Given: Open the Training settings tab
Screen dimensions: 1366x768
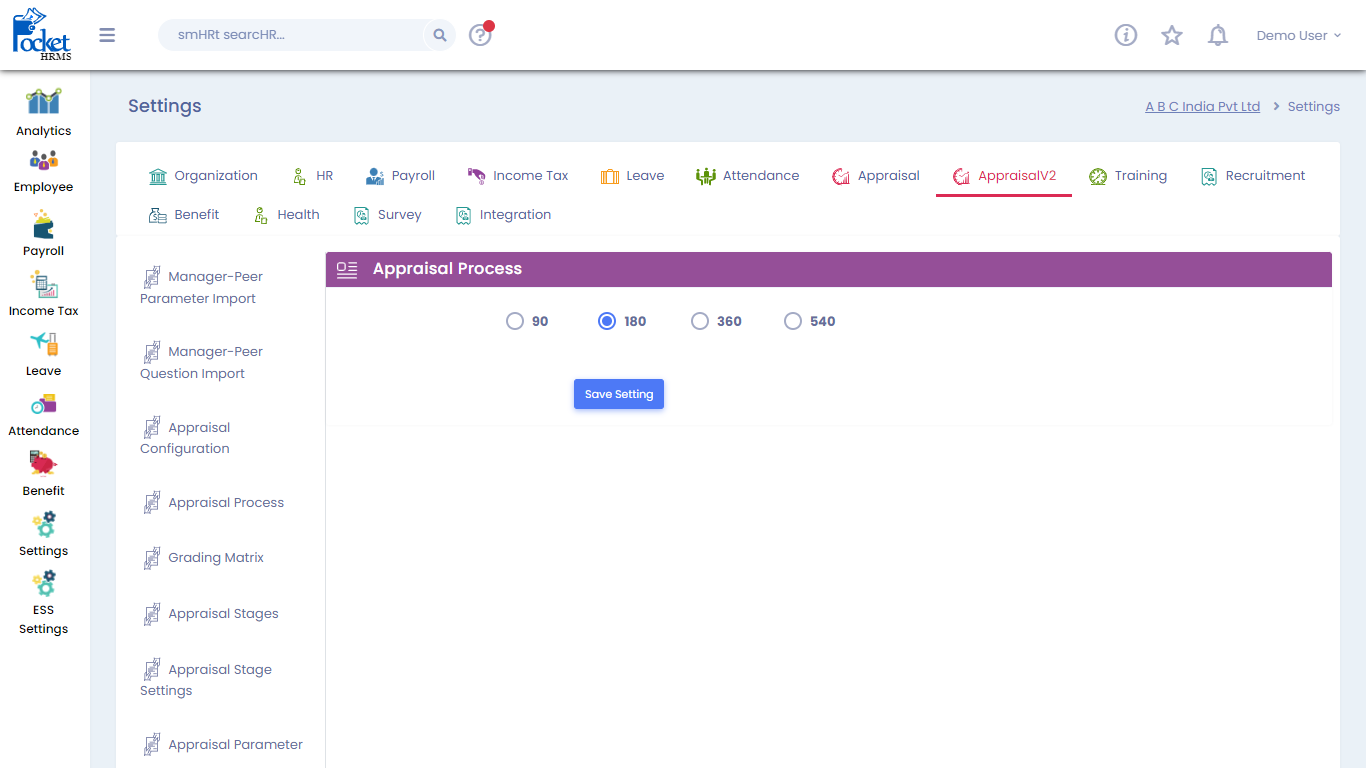Looking at the screenshot, I should coord(1128,176).
